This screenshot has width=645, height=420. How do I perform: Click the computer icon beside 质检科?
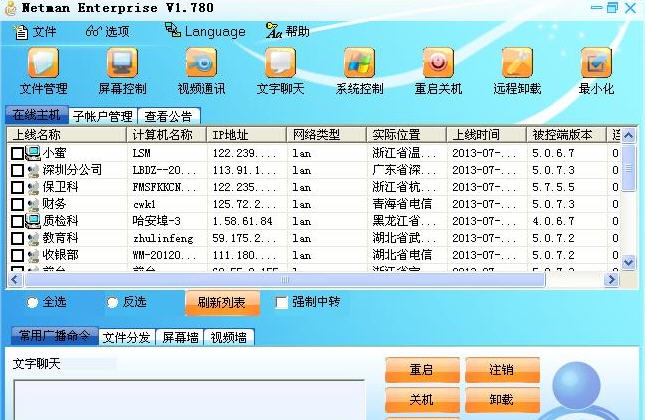[33, 221]
